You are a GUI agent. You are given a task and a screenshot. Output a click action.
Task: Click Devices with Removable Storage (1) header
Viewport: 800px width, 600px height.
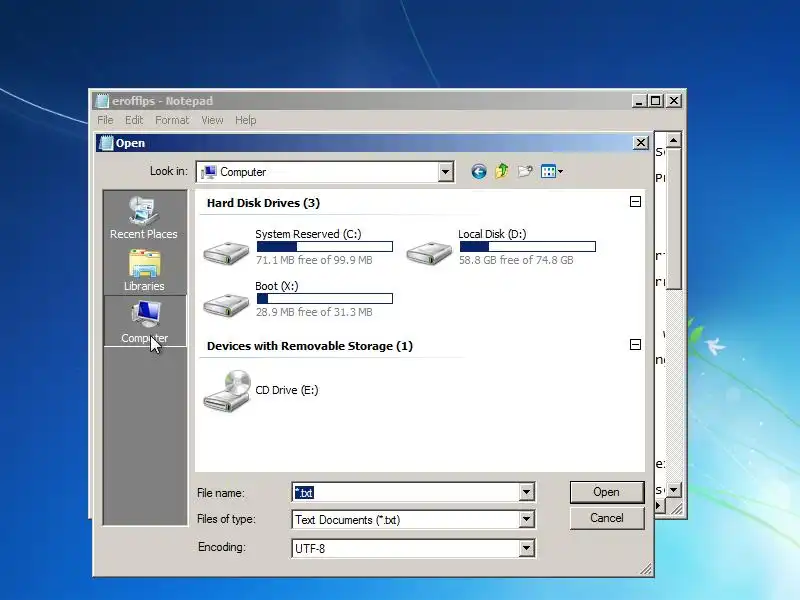310,346
